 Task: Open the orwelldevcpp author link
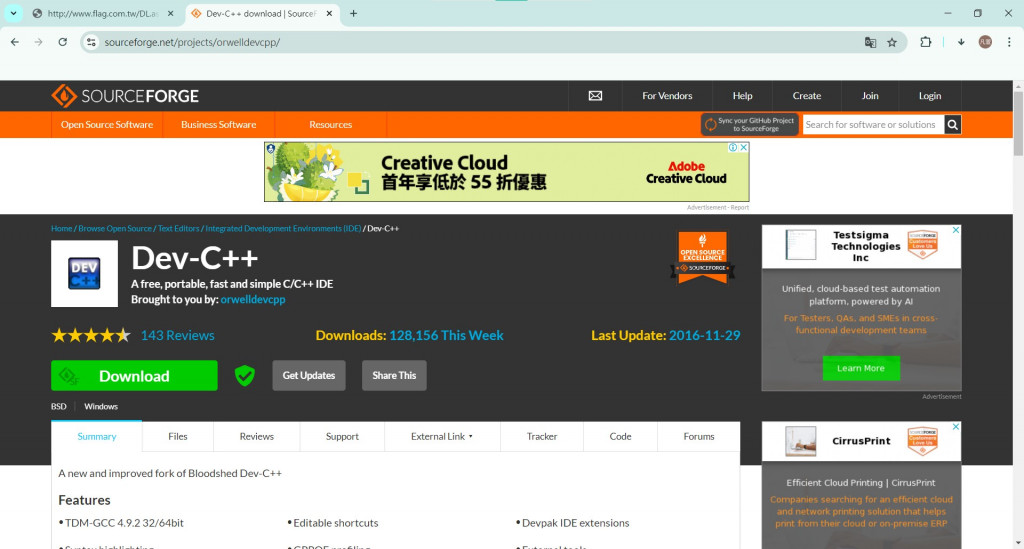click(253, 300)
